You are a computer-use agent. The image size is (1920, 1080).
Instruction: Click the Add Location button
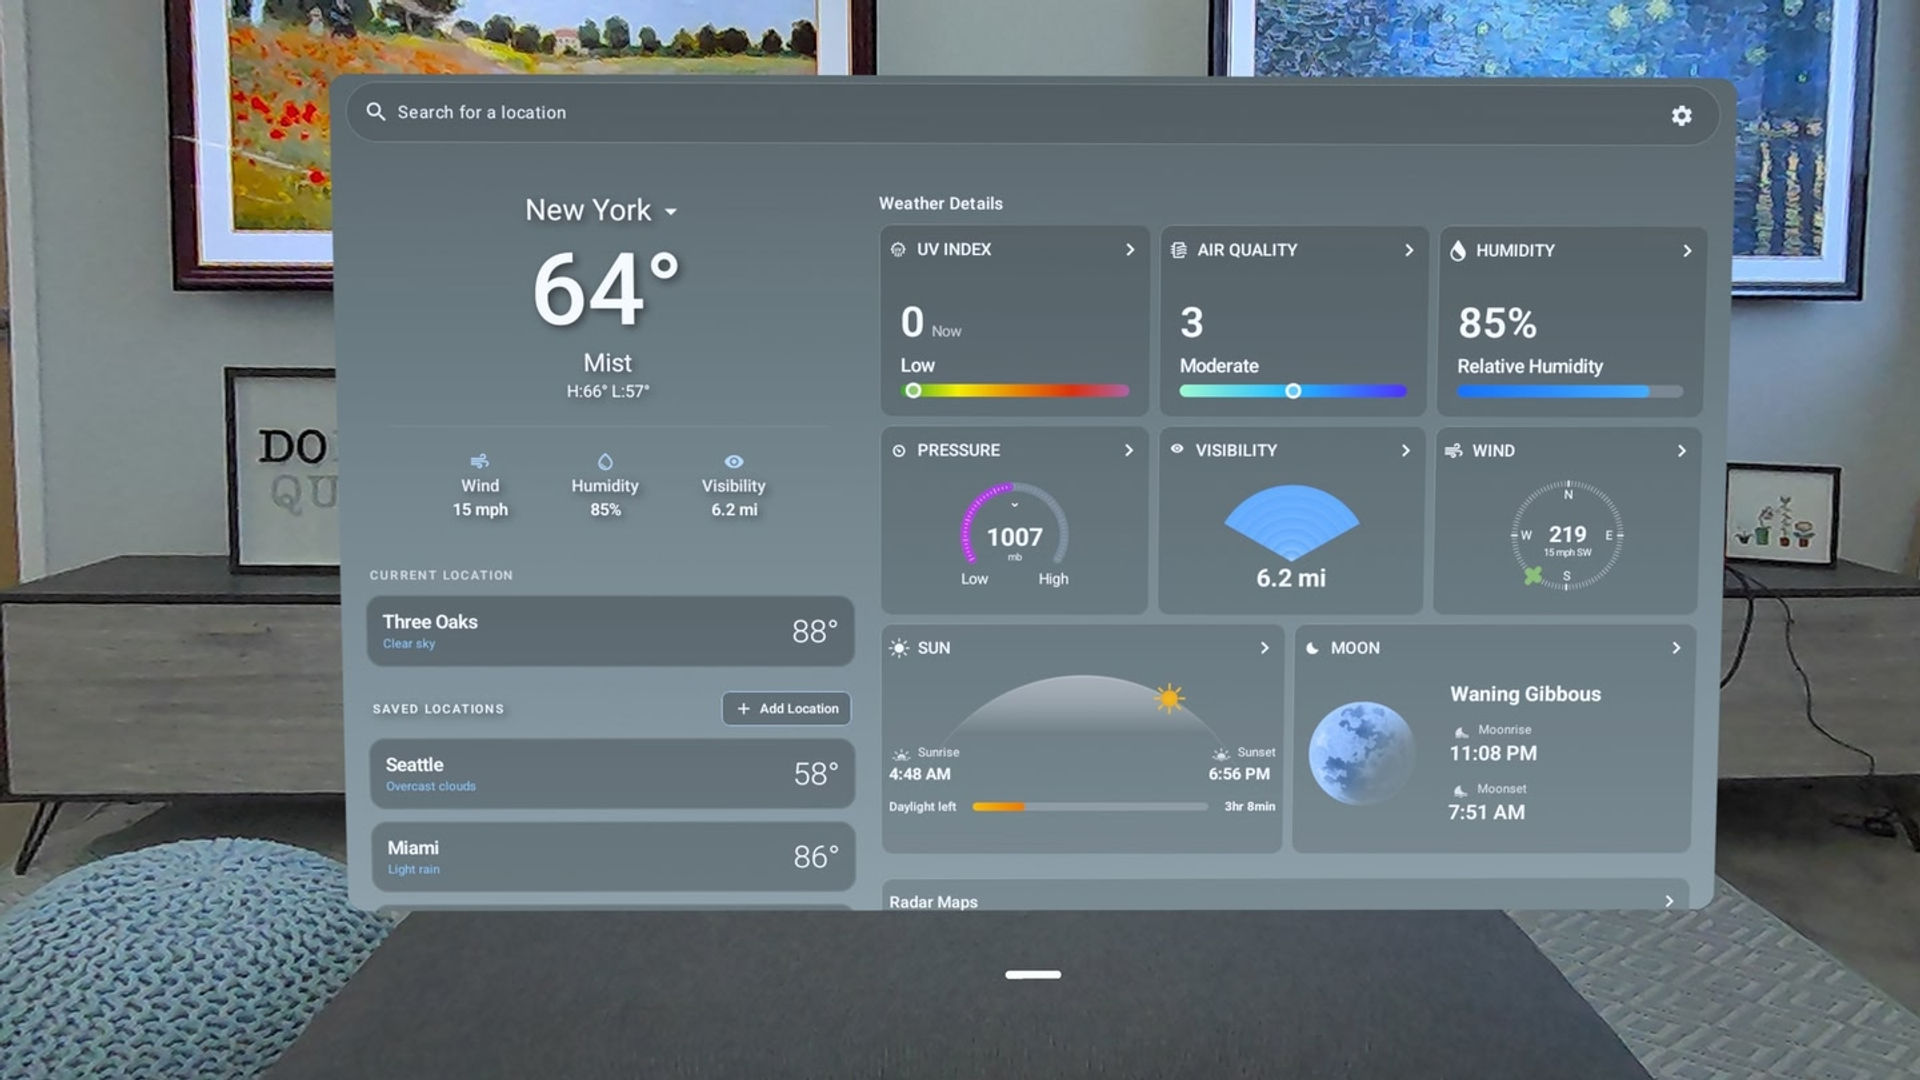[787, 708]
